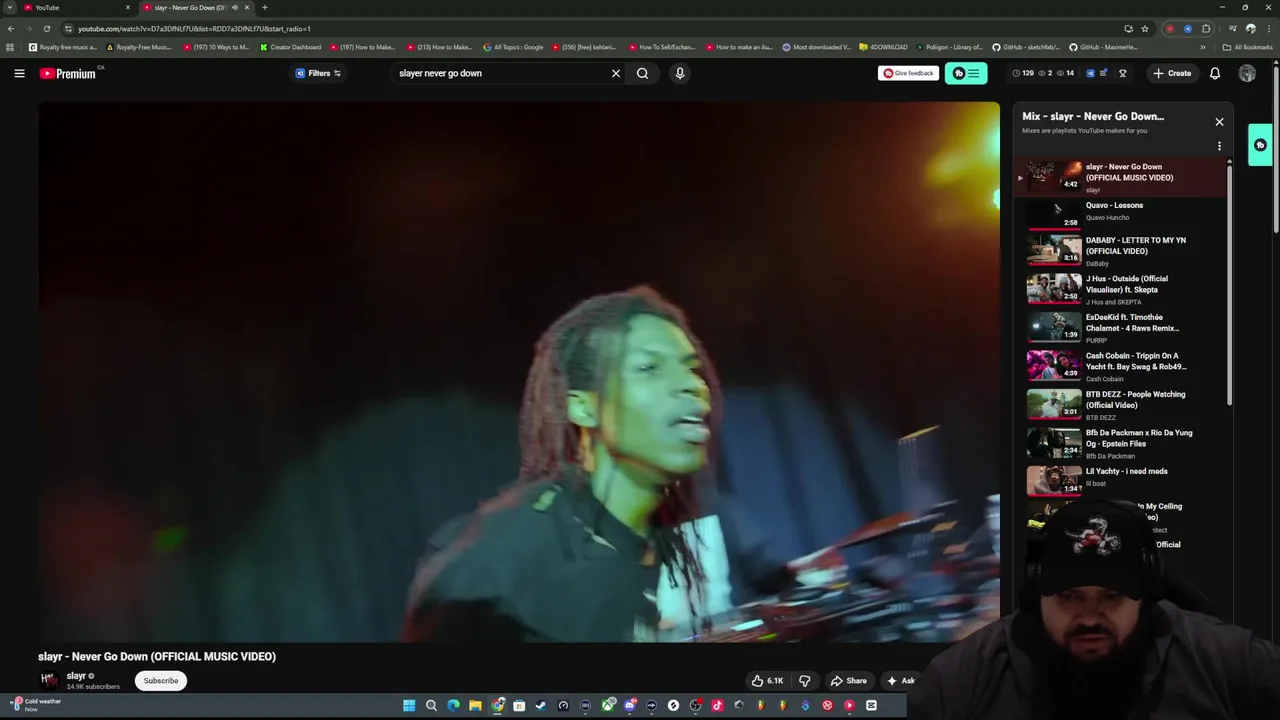Open Steam from the taskbar
This screenshot has height=720, width=1280.
tap(541, 705)
